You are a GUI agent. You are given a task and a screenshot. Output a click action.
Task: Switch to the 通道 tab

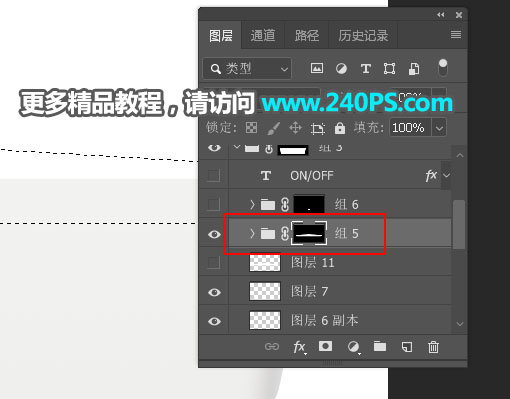click(x=263, y=35)
